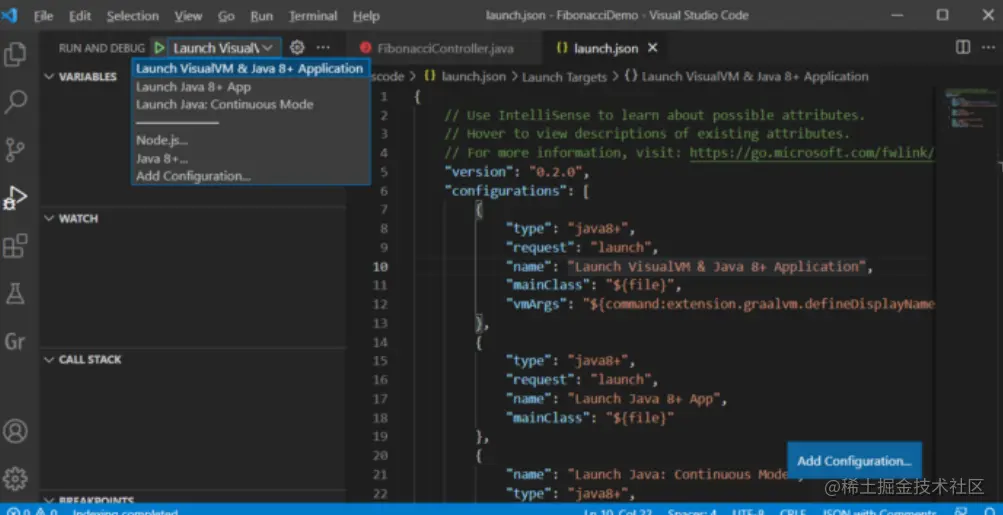Click the RUN AND DEBUG panel title

tap(102, 48)
